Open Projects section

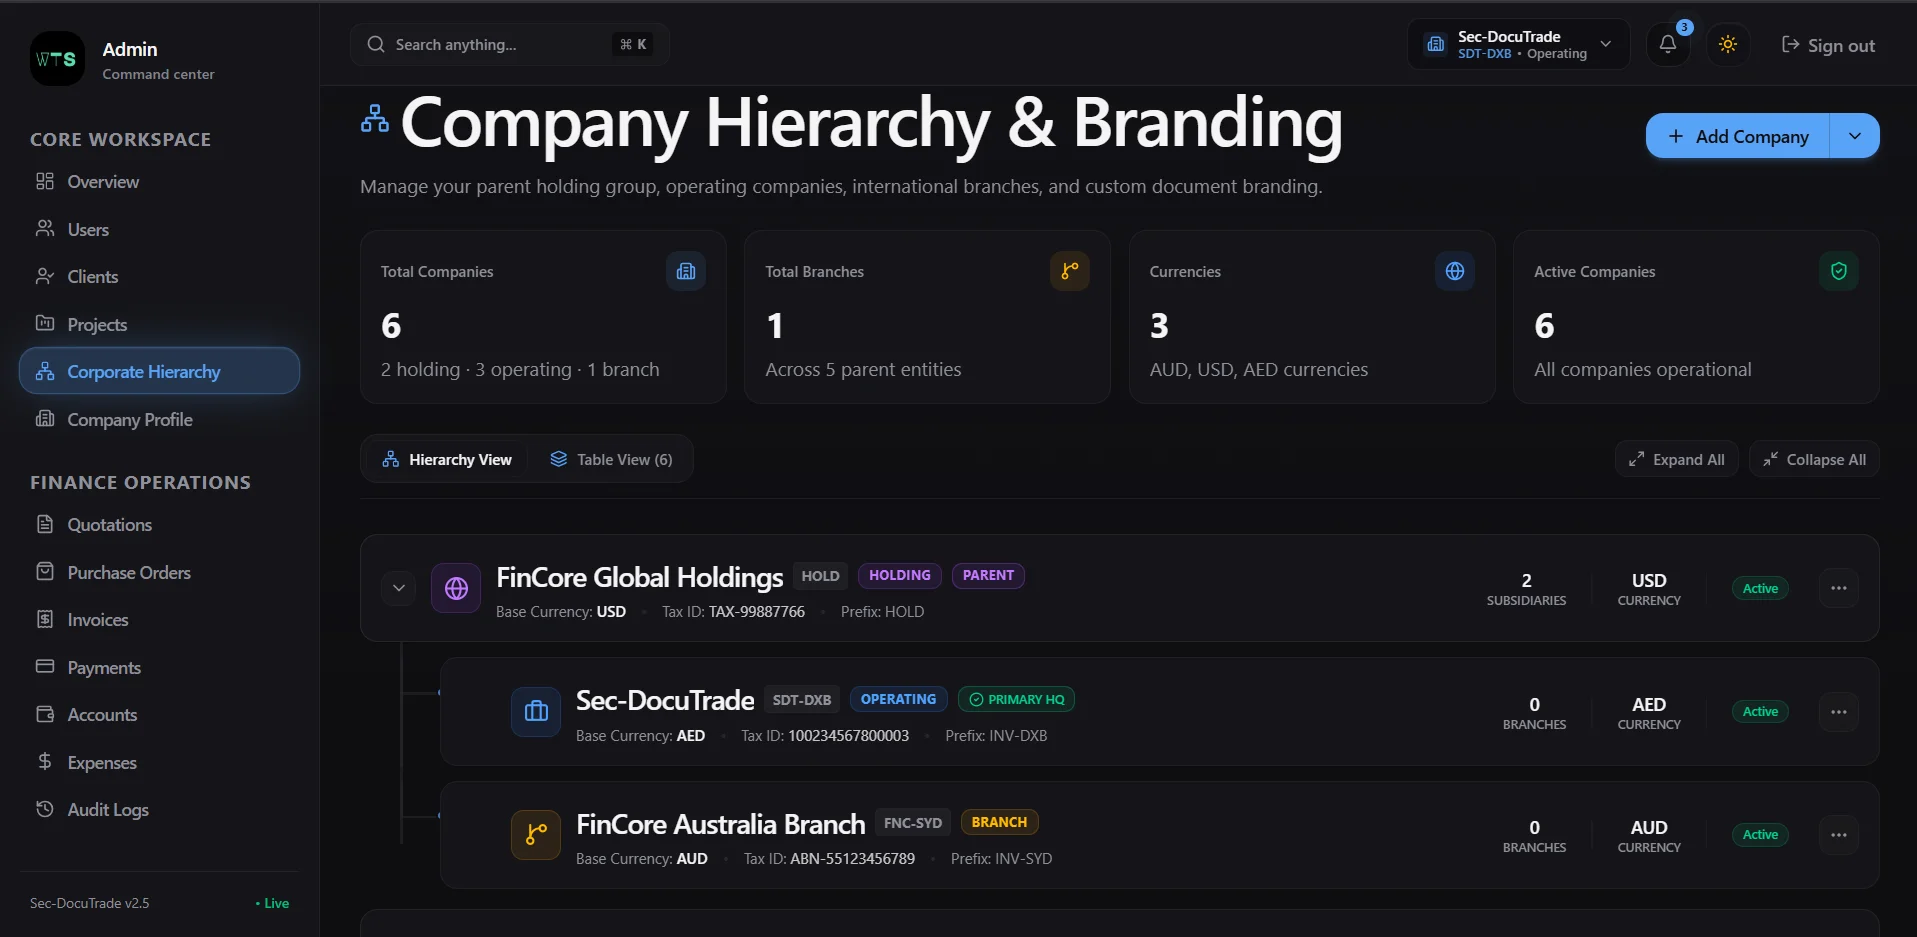159,324
